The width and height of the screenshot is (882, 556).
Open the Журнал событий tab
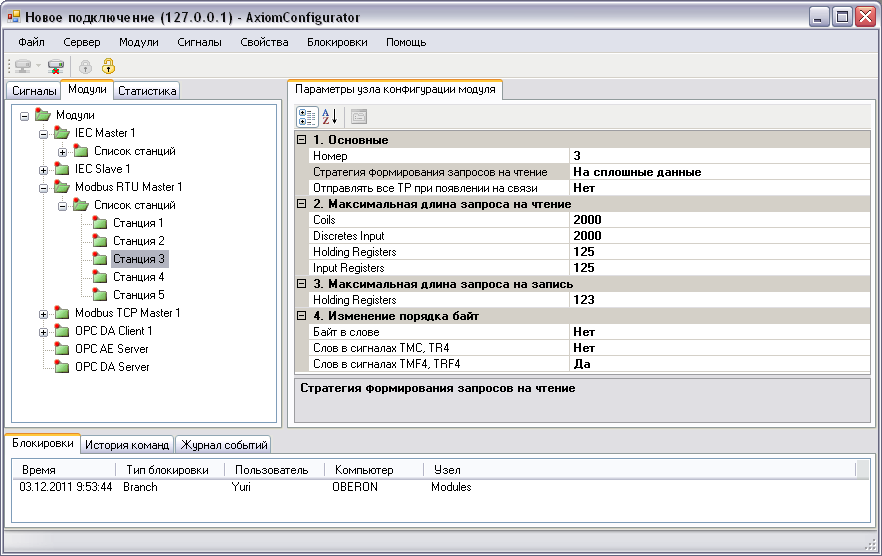coord(223,445)
